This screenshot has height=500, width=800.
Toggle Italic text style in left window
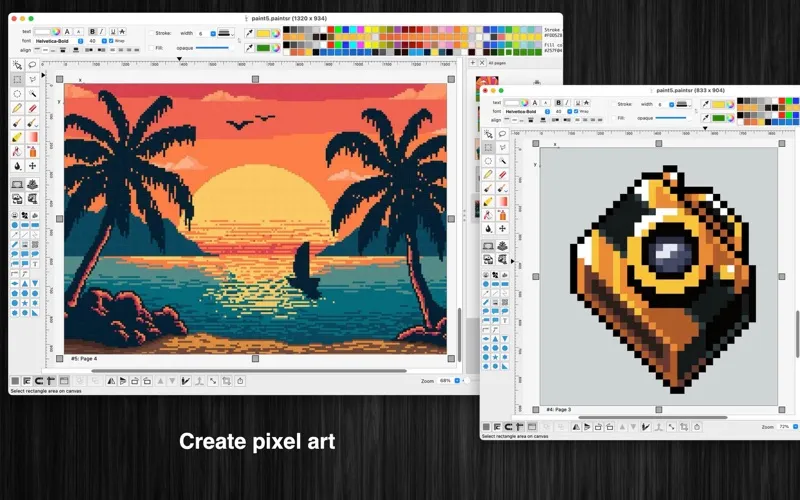[102, 32]
